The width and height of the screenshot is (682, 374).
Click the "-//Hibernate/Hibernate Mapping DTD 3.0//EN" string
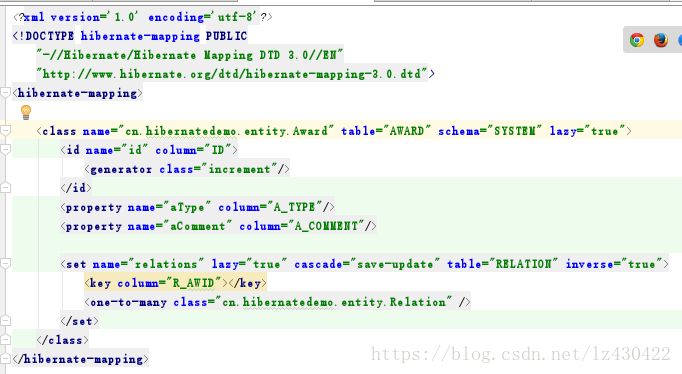coord(190,55)
